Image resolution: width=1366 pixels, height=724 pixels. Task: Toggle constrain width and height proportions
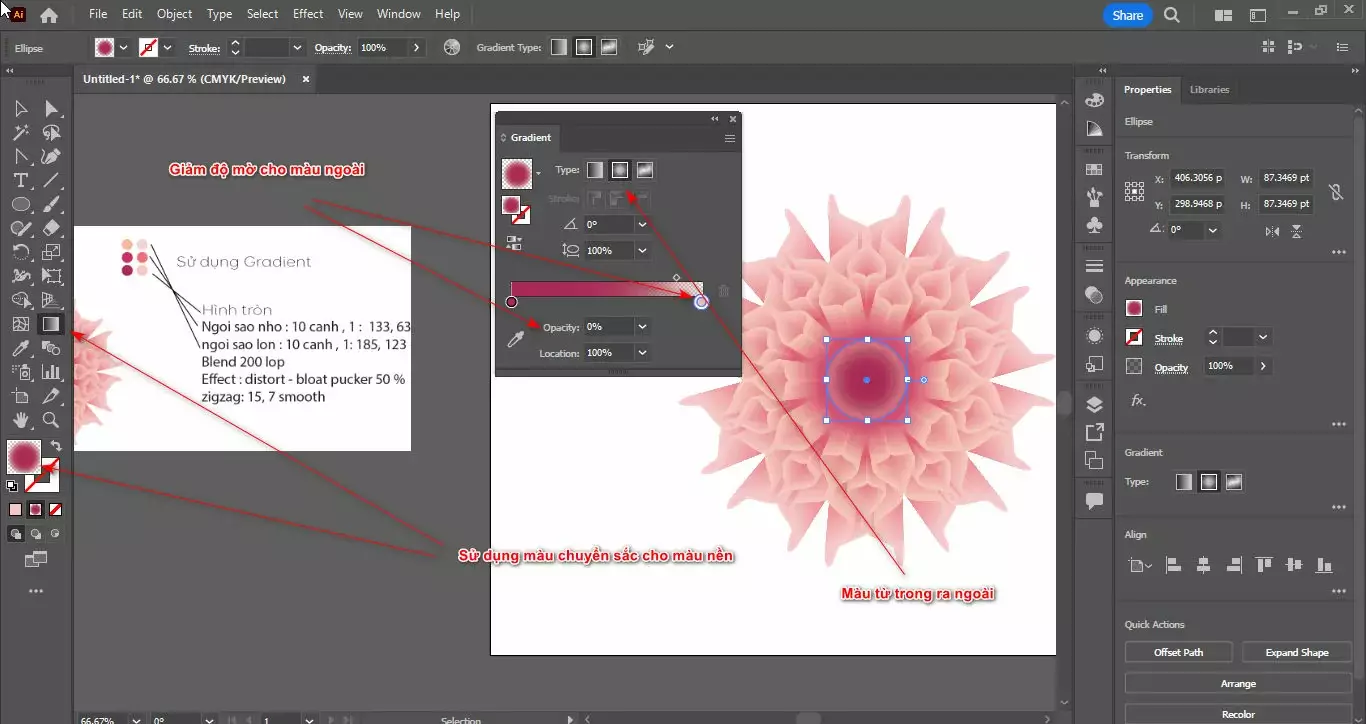point(1335,192)
